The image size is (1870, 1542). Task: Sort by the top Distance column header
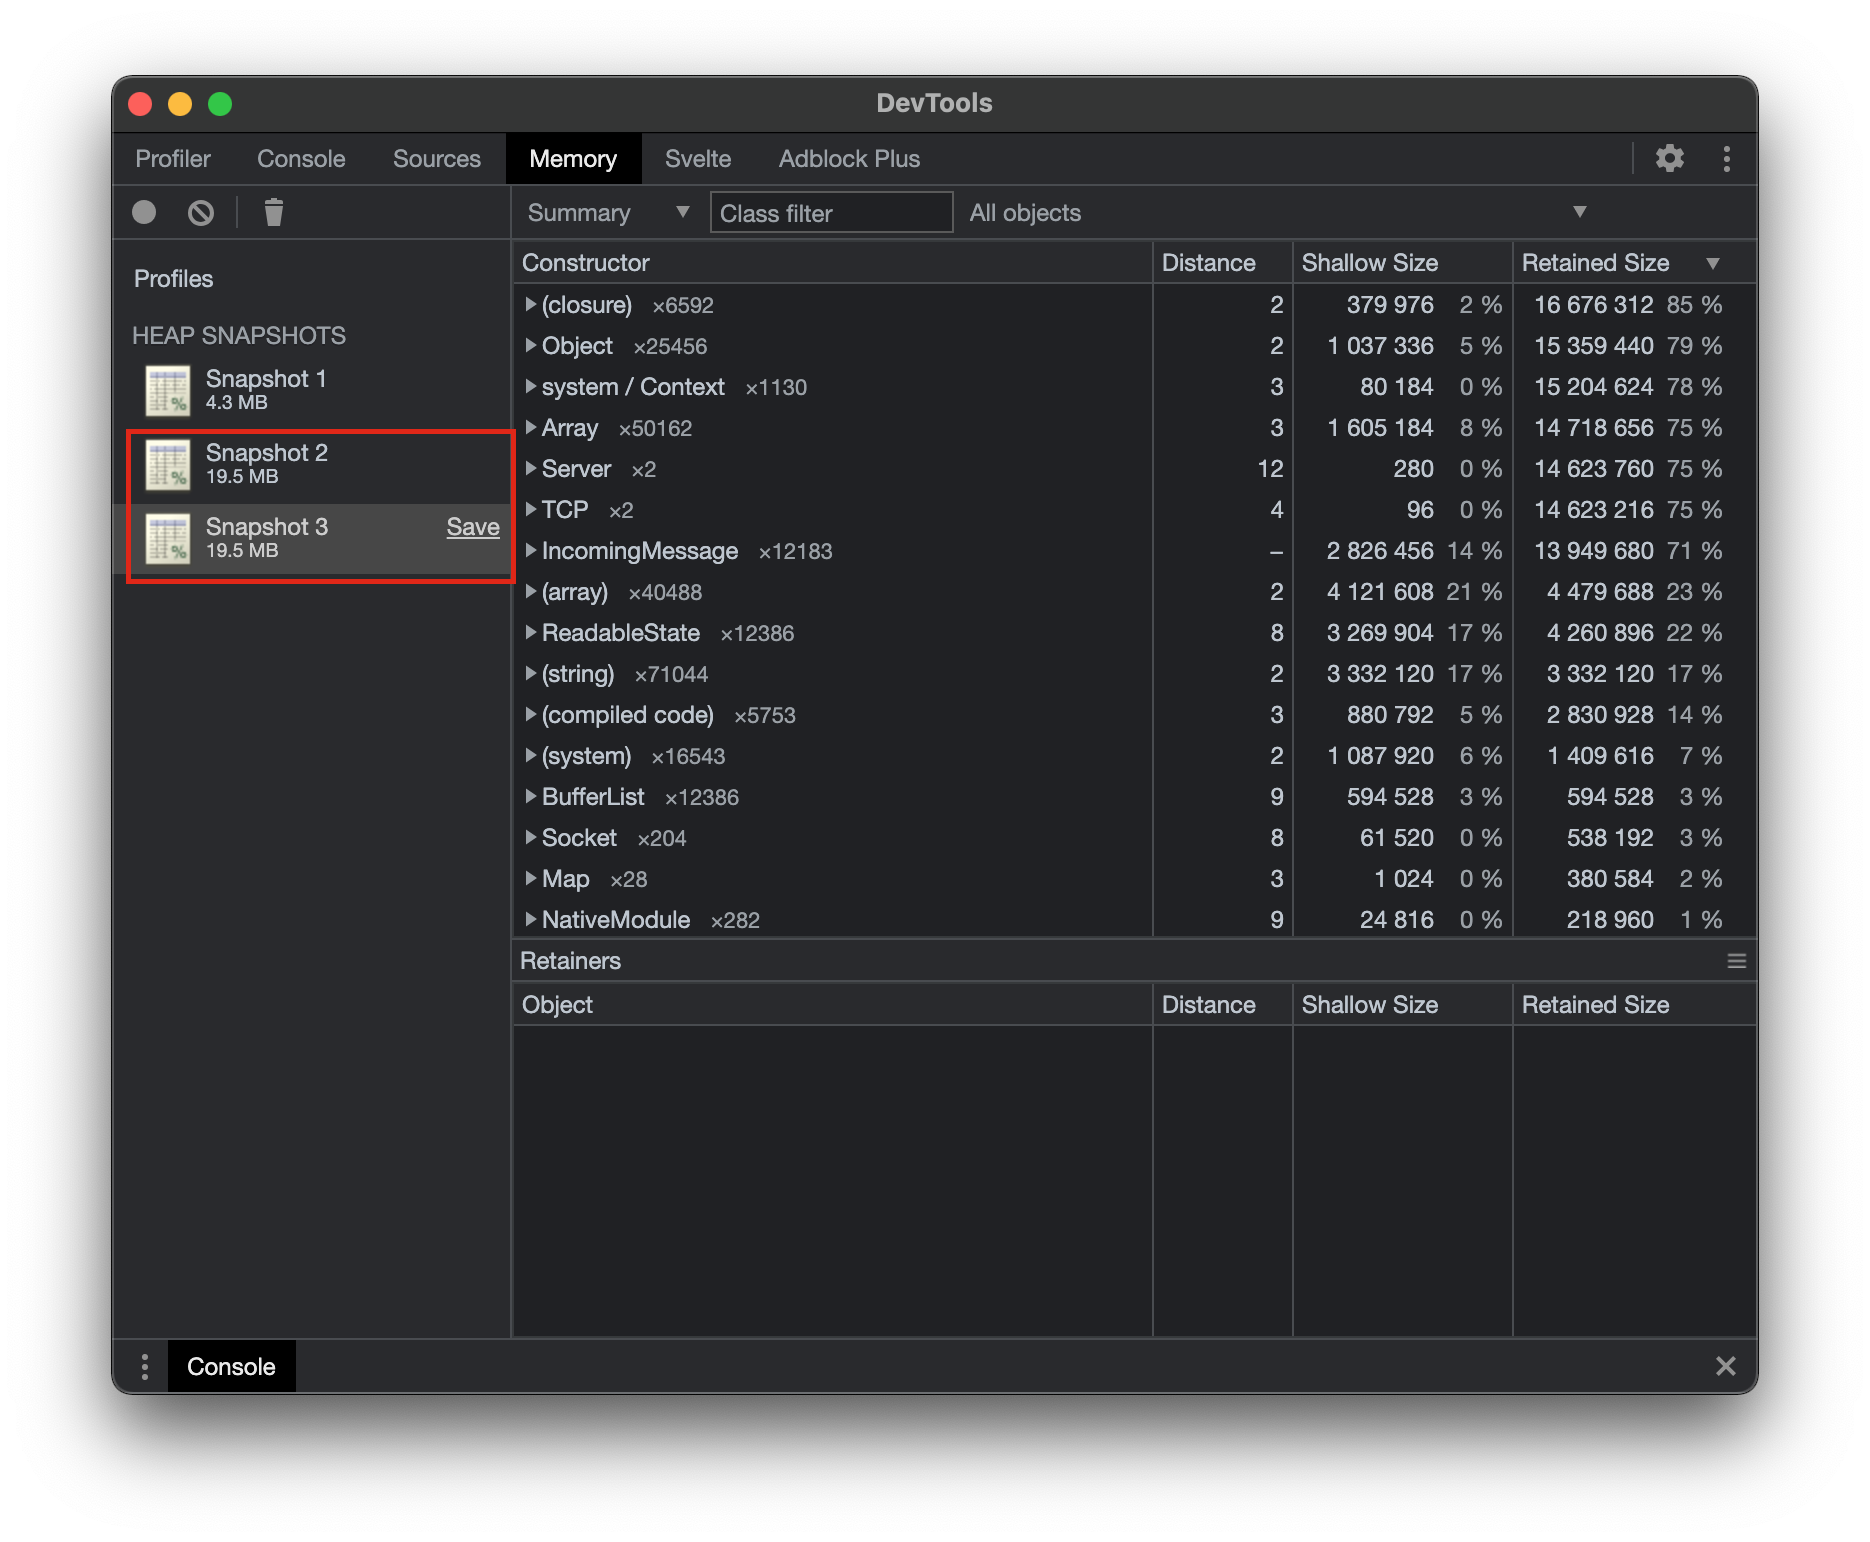tap(1222, 263)
